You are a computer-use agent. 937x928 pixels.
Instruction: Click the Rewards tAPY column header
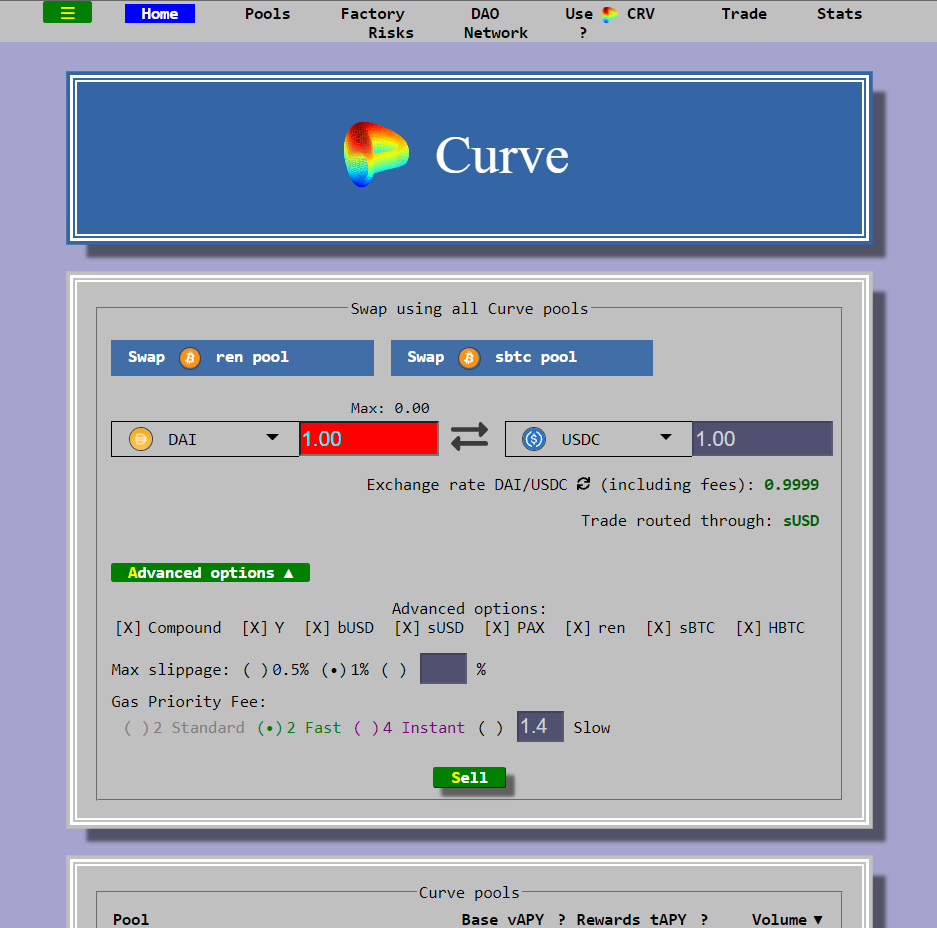[x=631, y=919]
